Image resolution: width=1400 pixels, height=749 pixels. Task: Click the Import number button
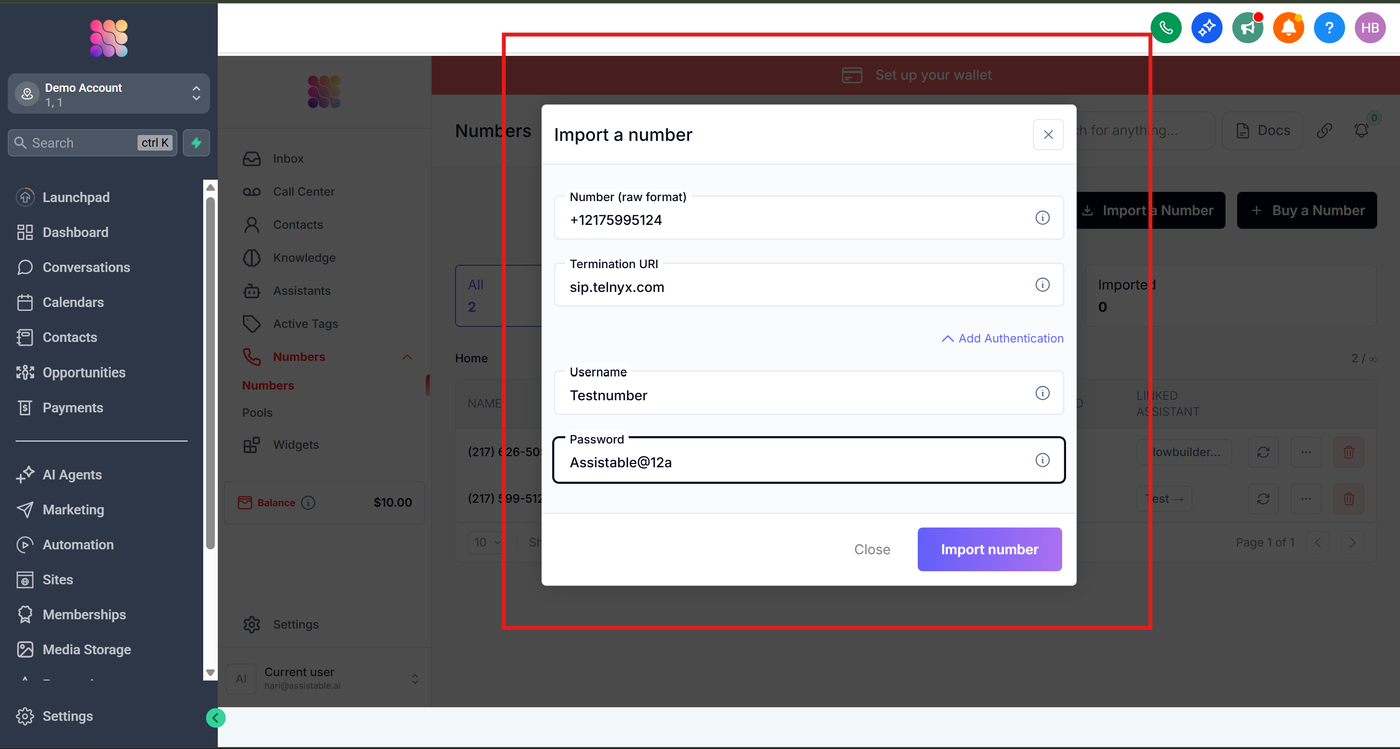pyautogui.click(x=989, y=549)
